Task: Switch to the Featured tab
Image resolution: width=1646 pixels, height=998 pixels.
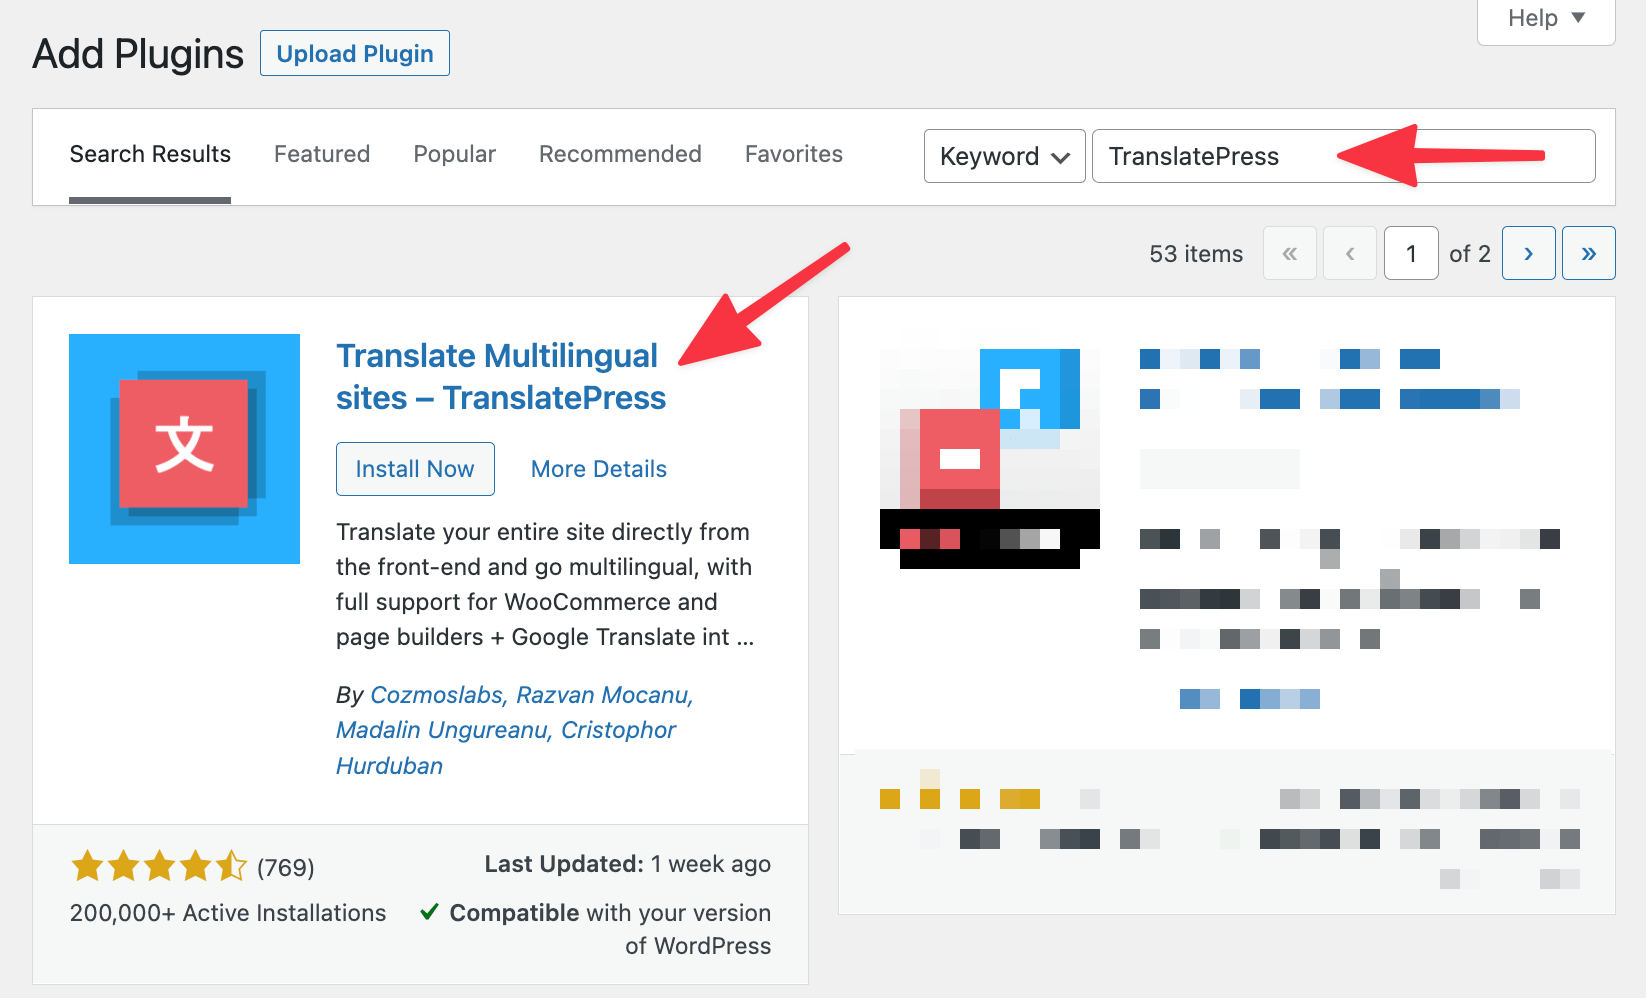Action: pos(322,154)
